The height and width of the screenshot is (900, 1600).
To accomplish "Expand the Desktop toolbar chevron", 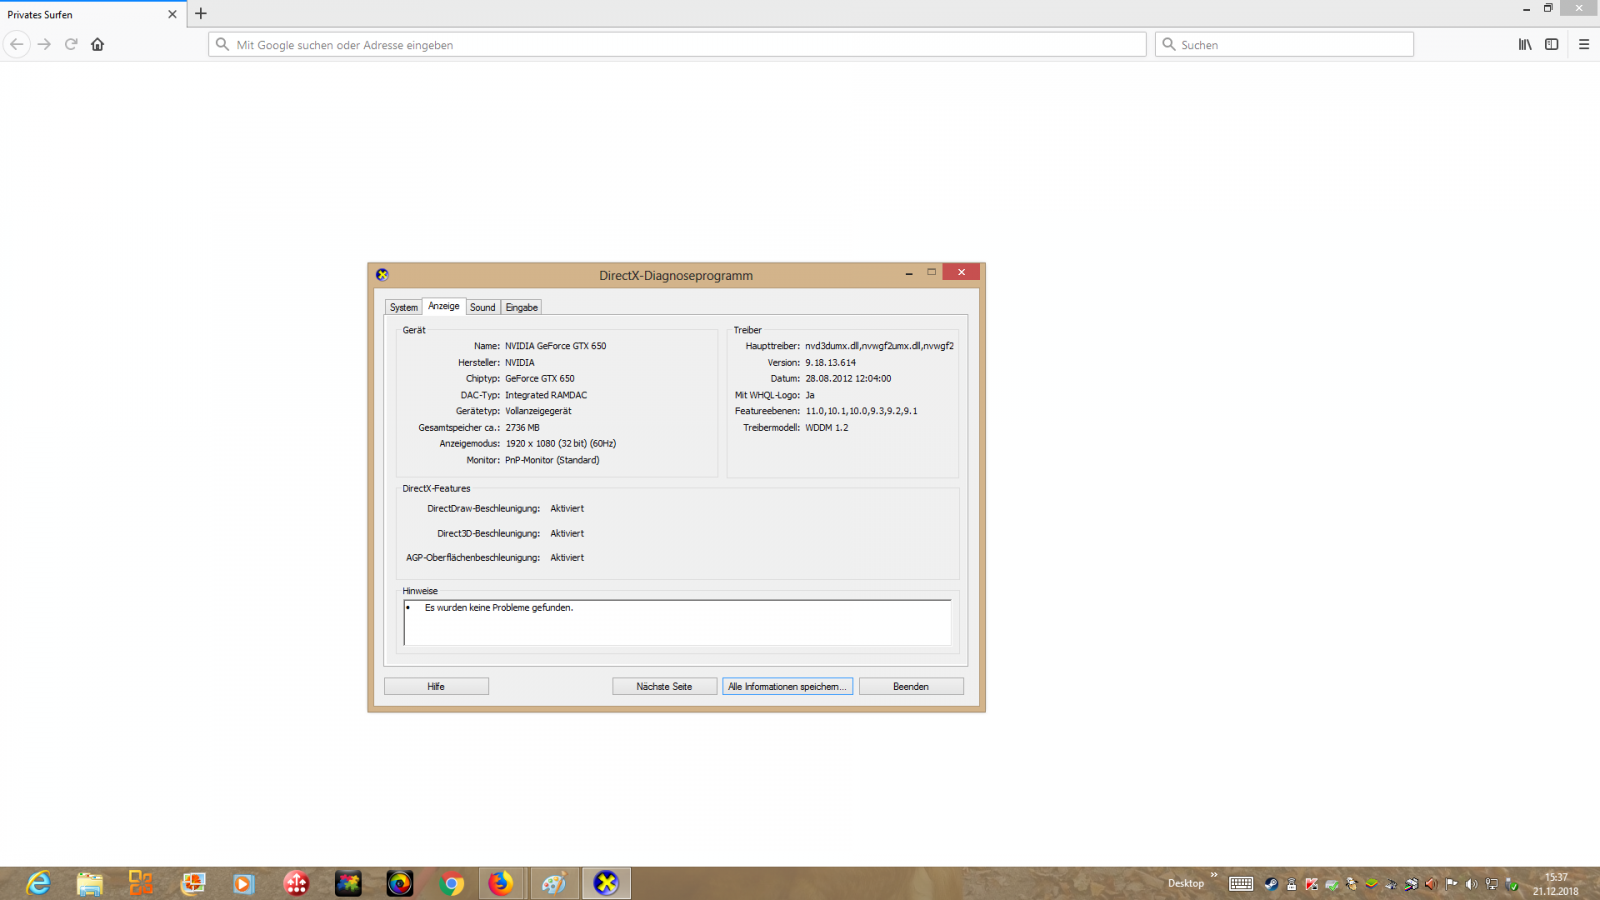I will click(1214, 876).
